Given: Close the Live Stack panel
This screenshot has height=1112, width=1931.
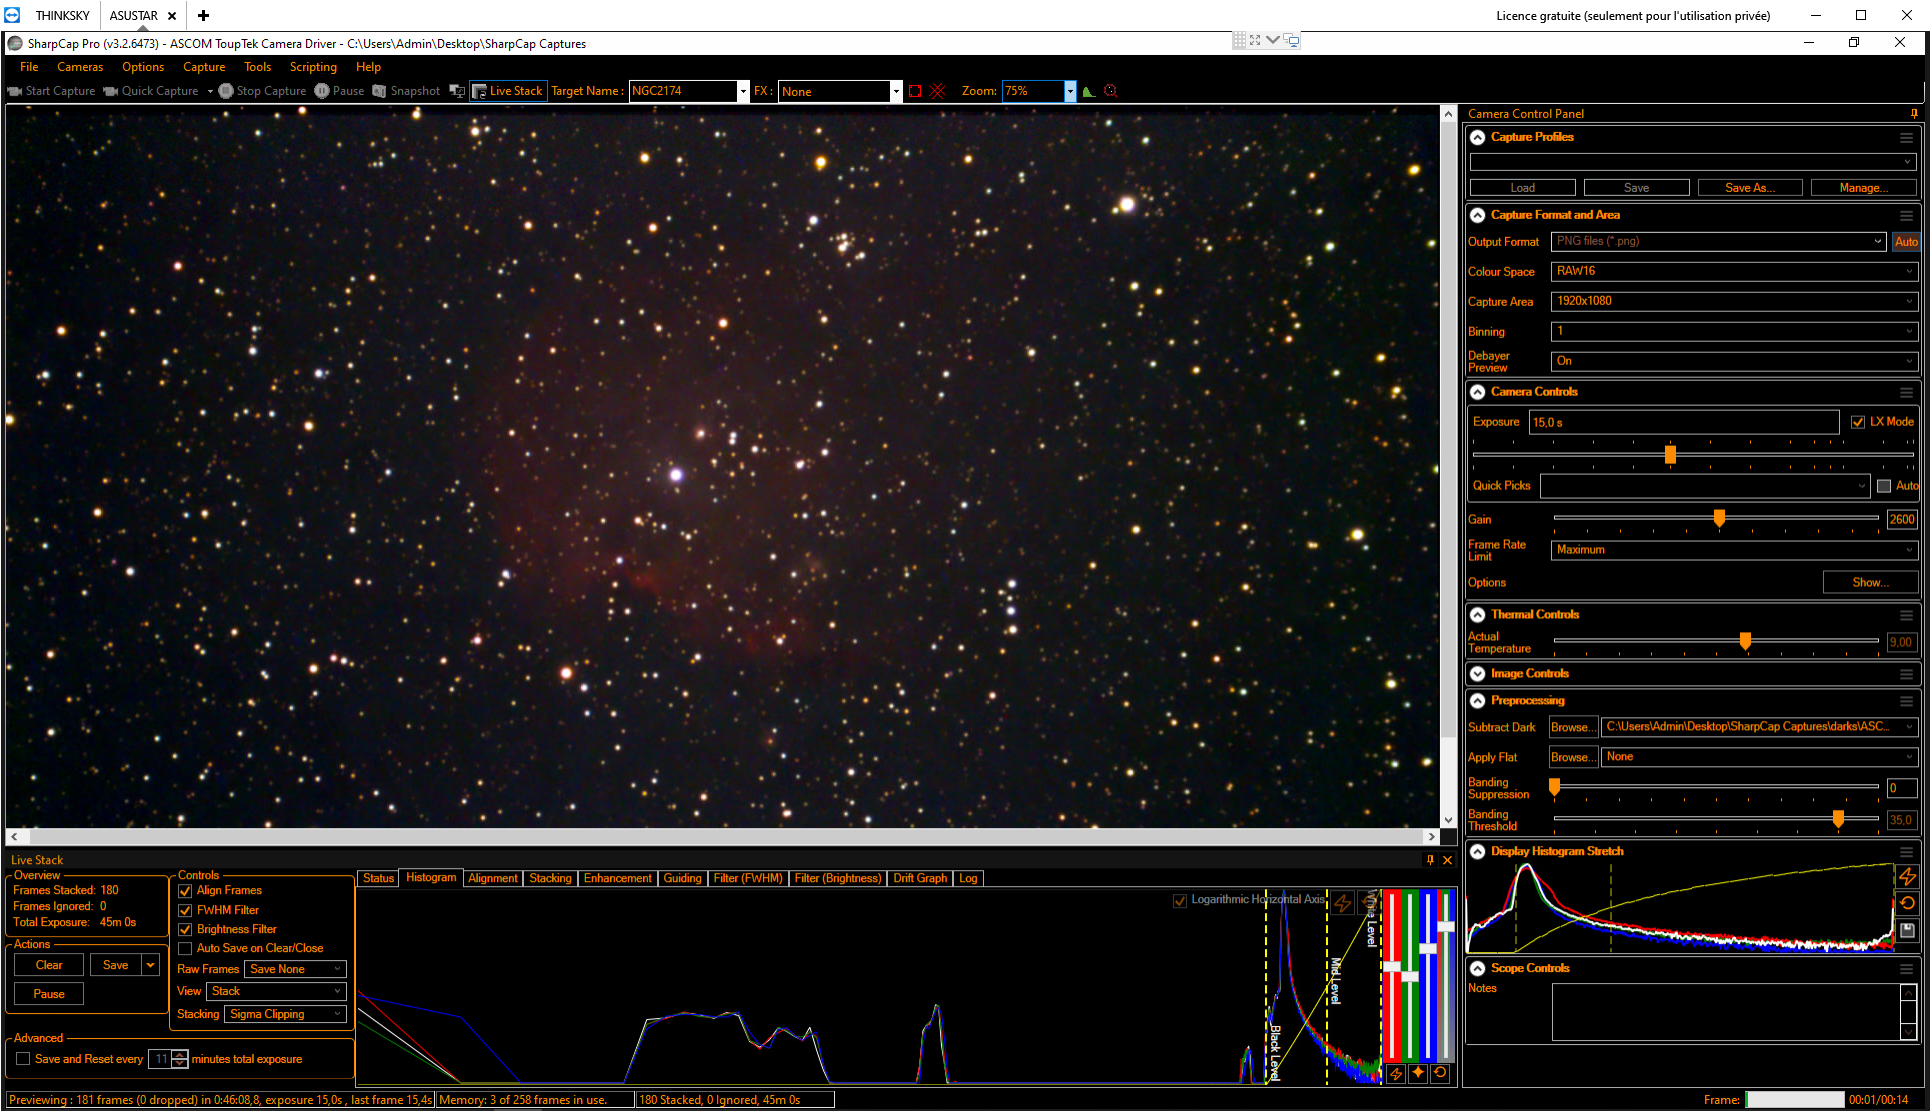Looking at the screenshot, I should coord(1447,860).
